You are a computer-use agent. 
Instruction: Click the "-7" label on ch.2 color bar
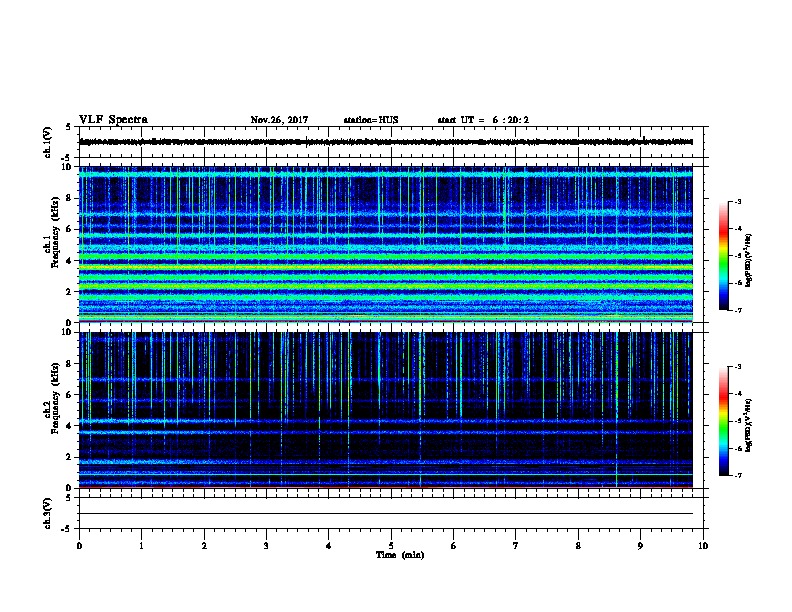coord(737,475)
